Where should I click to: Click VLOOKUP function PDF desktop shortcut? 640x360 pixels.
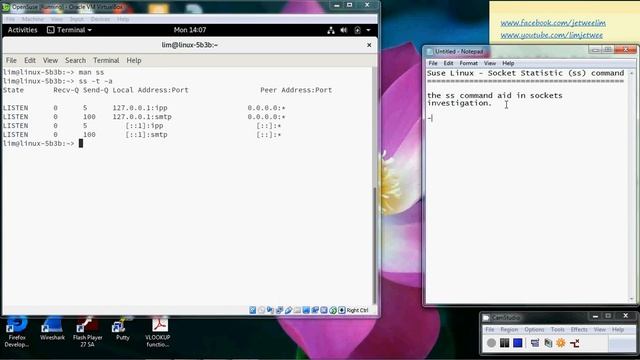(158, 332)
